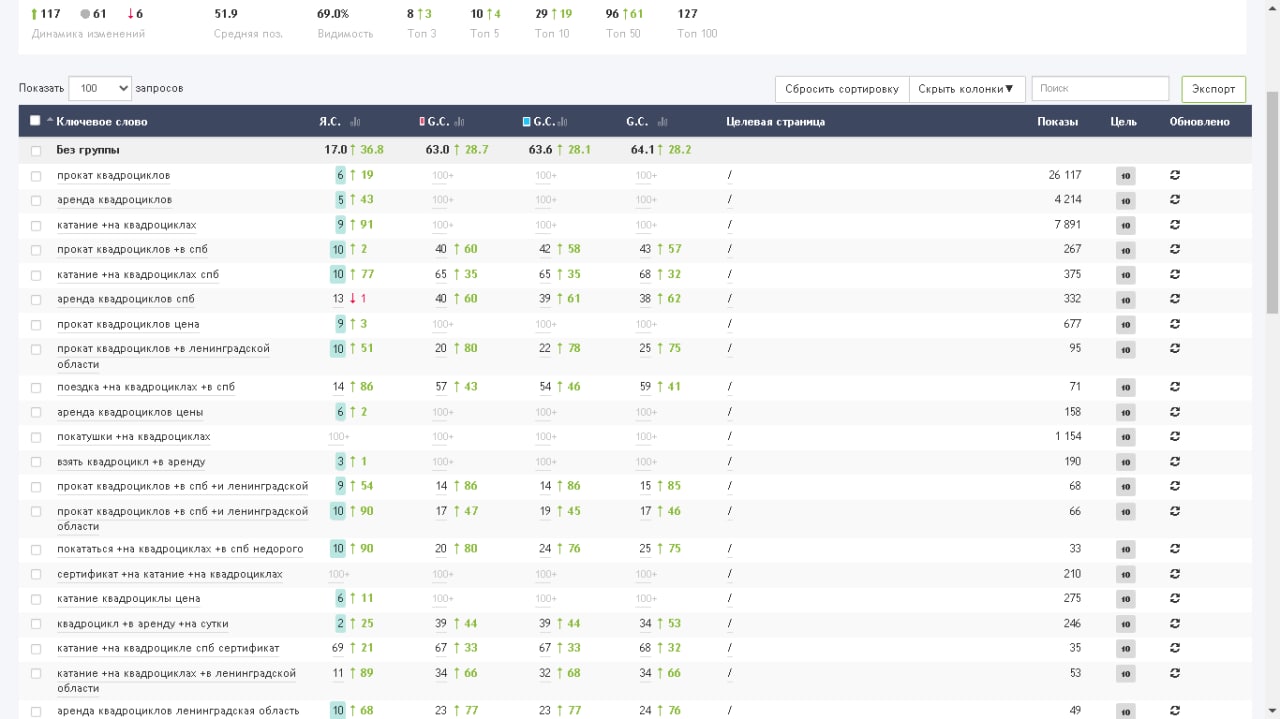
Task: Refresh the row 'прокат квадроциклов +в спб'
Action: (x=1175, y=249)
